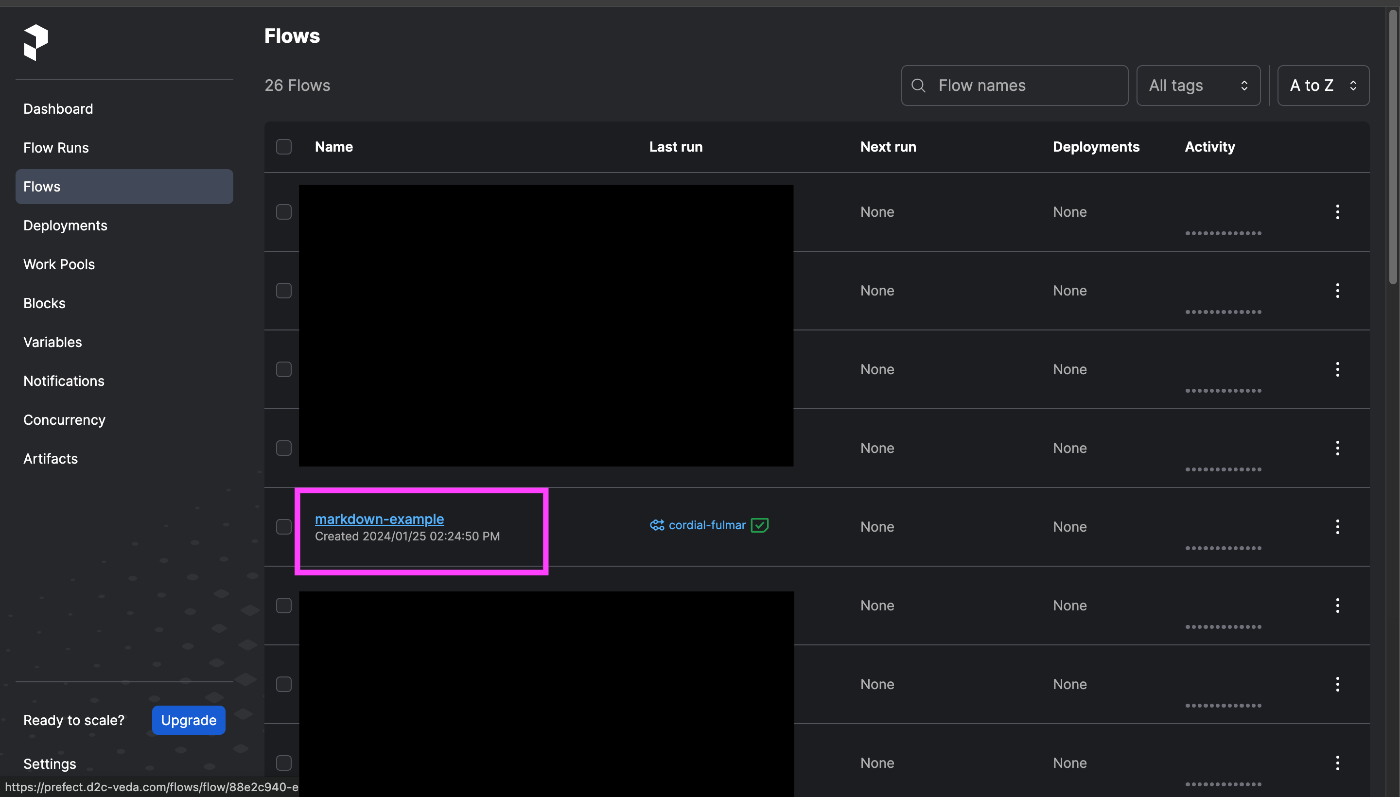Click the '26 Flows' count text
Screen dimensions: 1400x797
pos(297,86)
